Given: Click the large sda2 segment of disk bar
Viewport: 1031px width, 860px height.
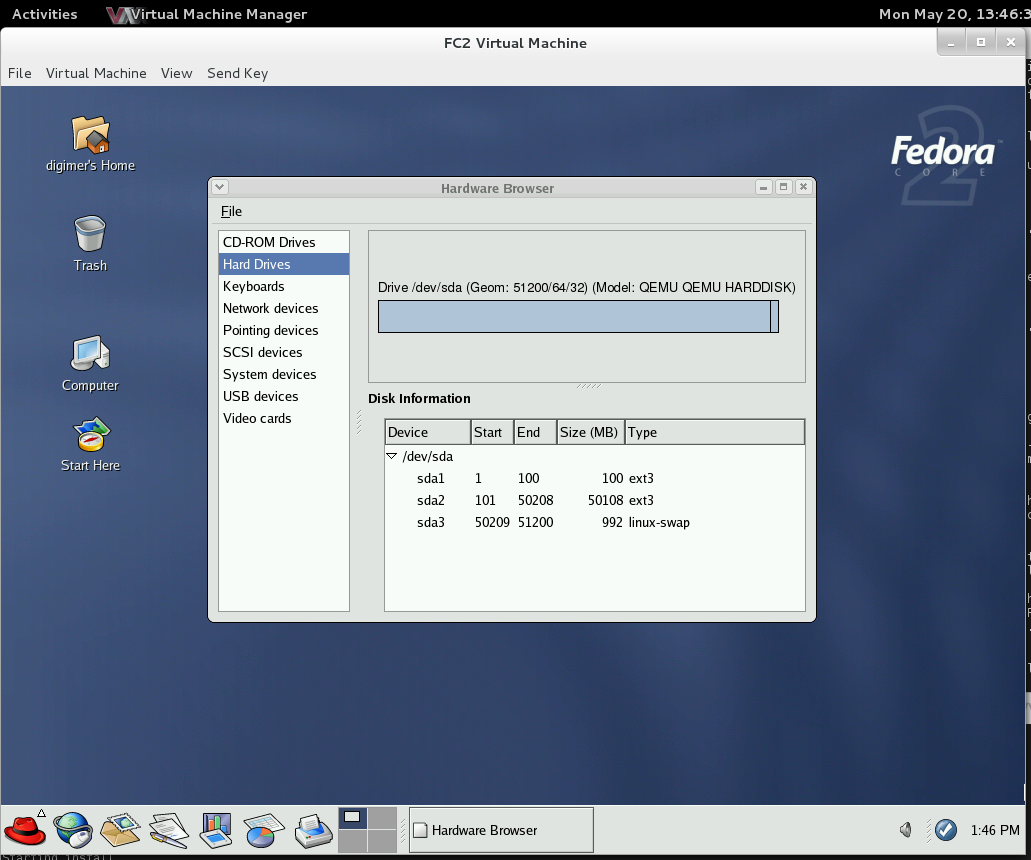Looking at the screenshot, I should [575, 316].
